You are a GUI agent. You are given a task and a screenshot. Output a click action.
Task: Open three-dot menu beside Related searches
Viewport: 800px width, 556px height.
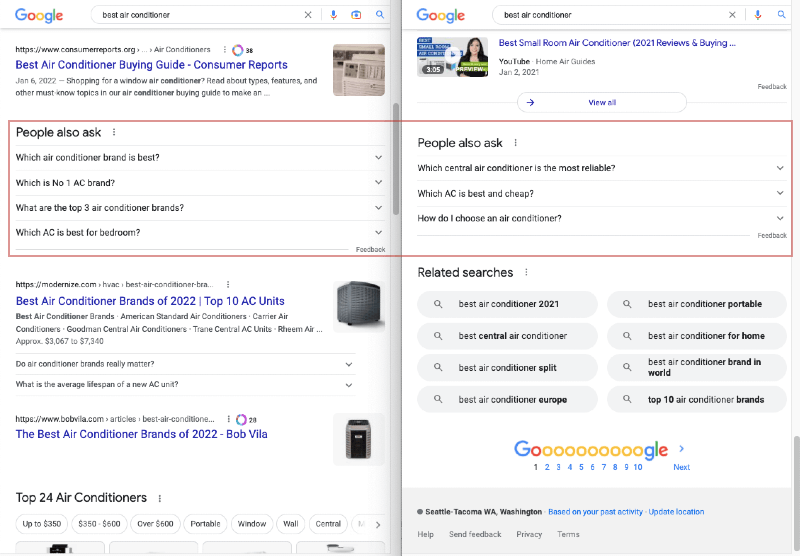(x=526, y=272)
